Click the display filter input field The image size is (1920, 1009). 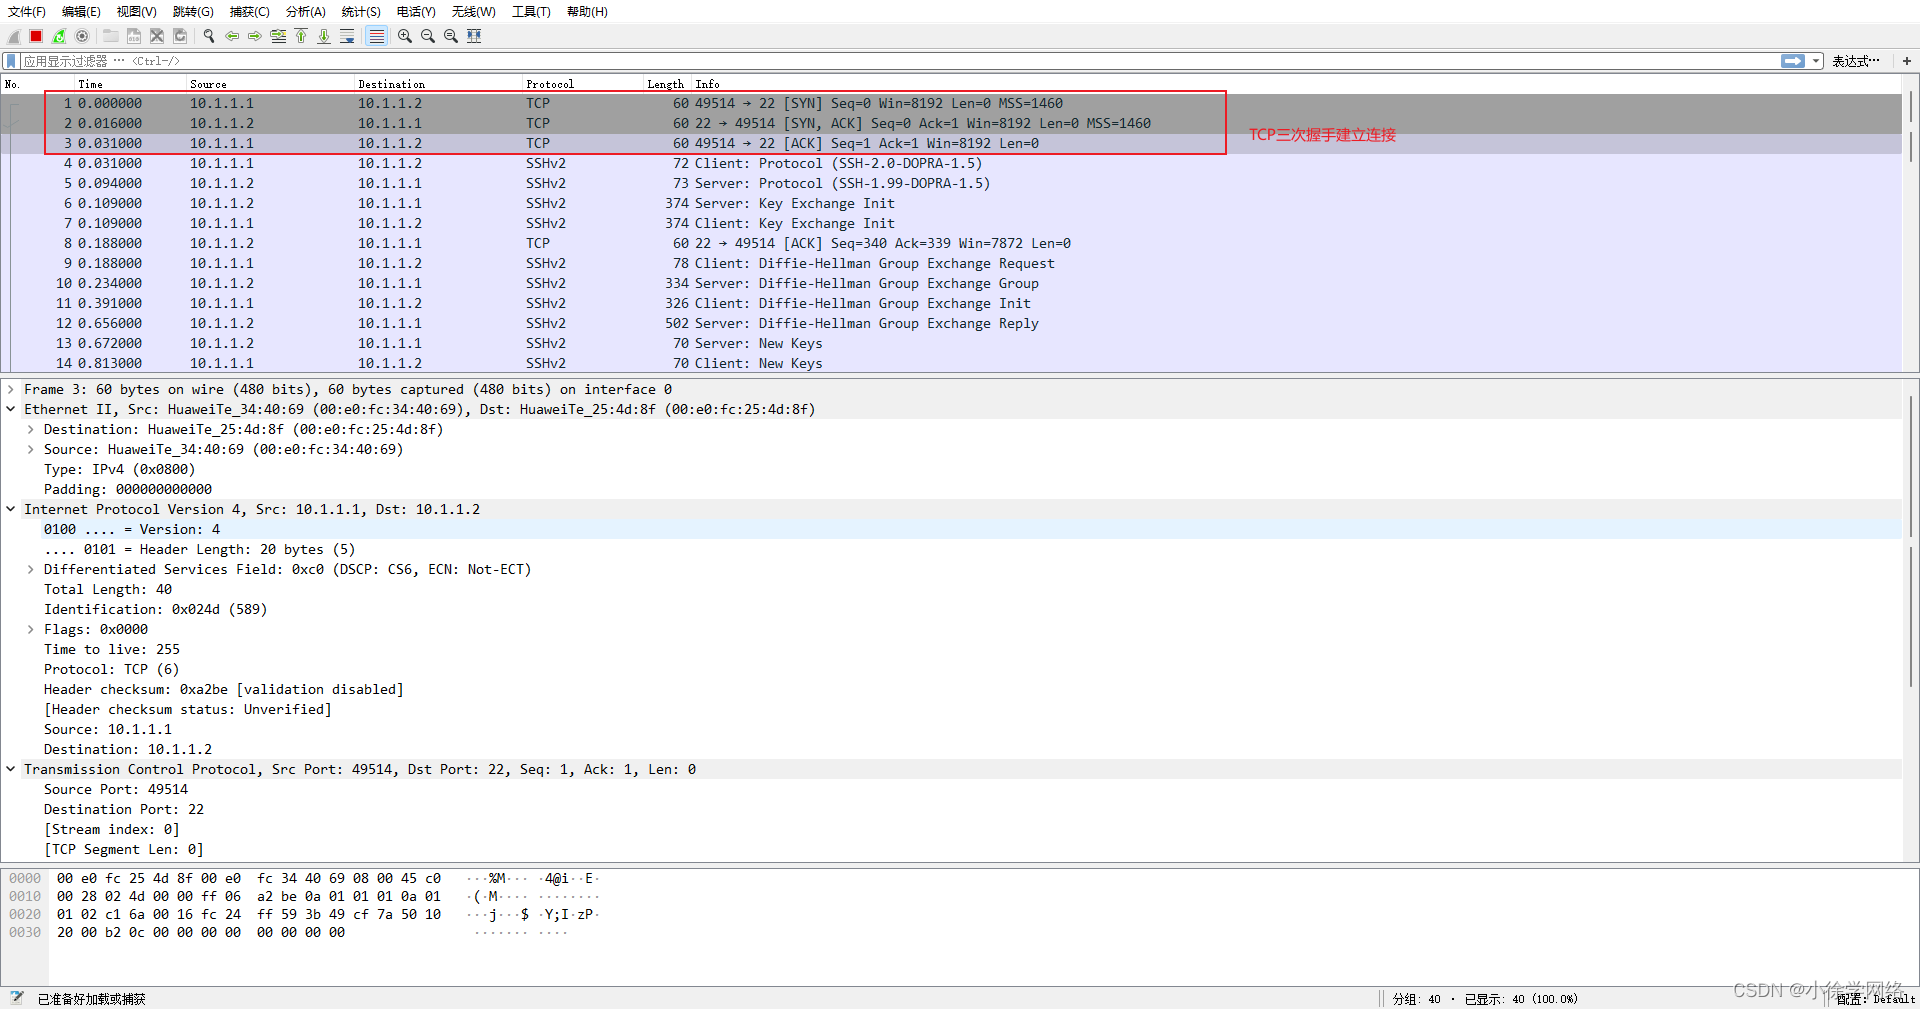tap(900, 61)
